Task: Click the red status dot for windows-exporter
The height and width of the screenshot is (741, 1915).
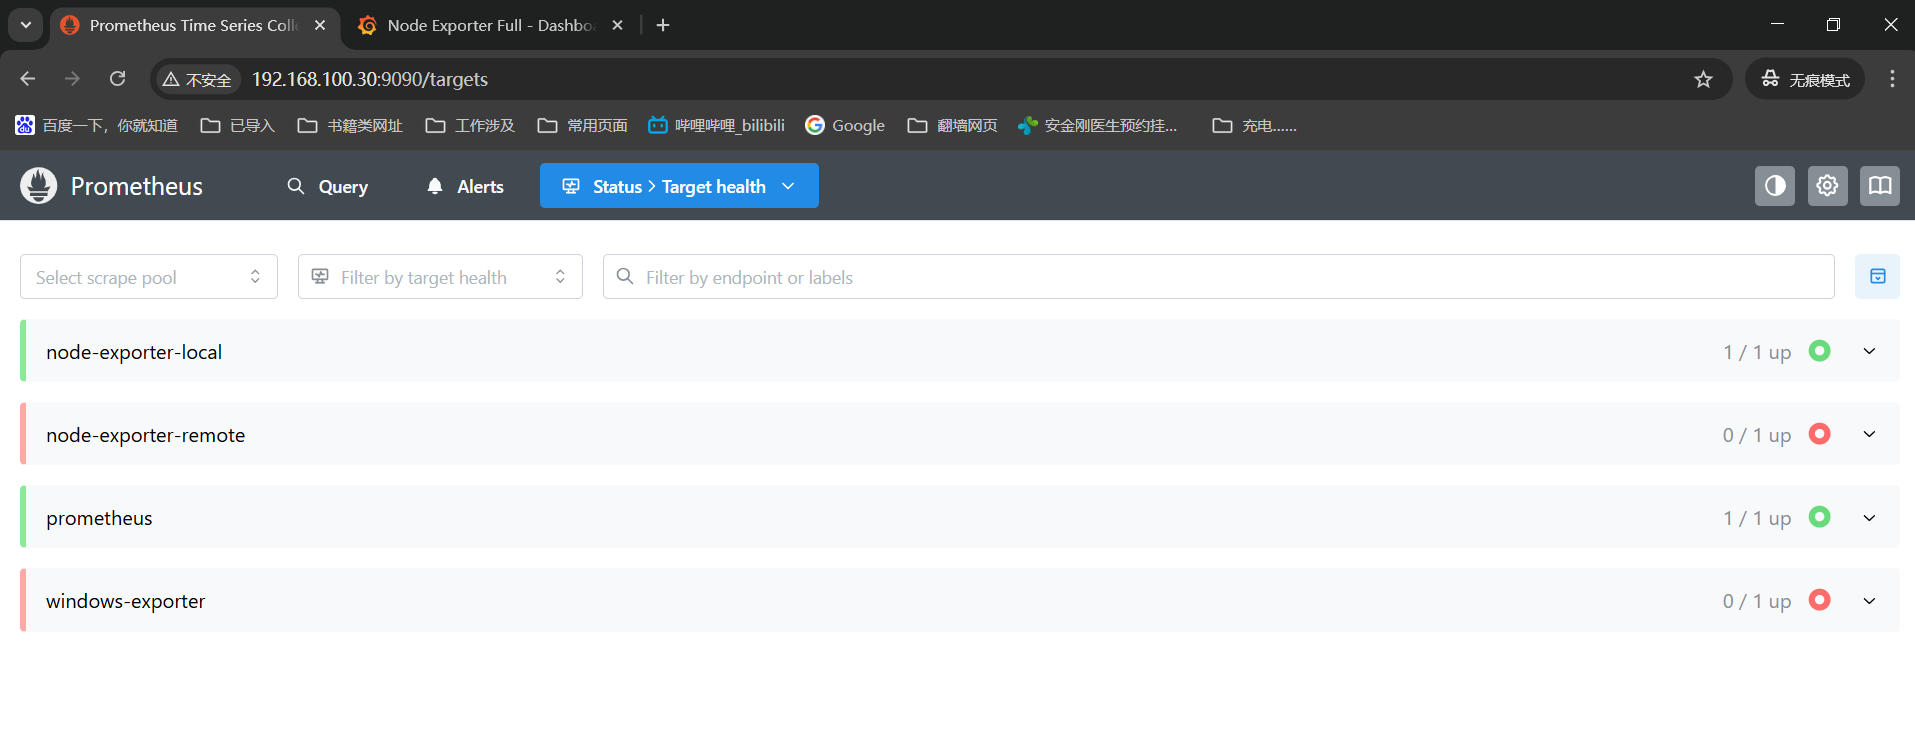Action: point(1820,600)
